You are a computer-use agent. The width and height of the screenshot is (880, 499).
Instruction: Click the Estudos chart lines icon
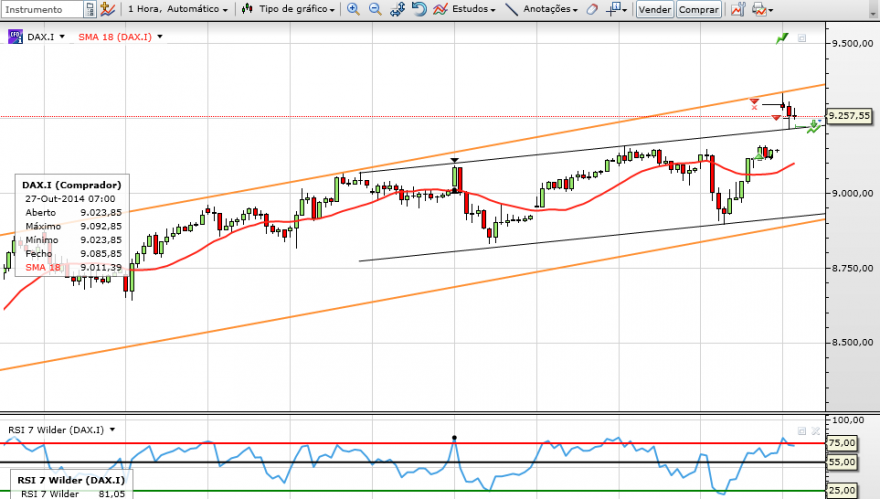tap(441, 9)
